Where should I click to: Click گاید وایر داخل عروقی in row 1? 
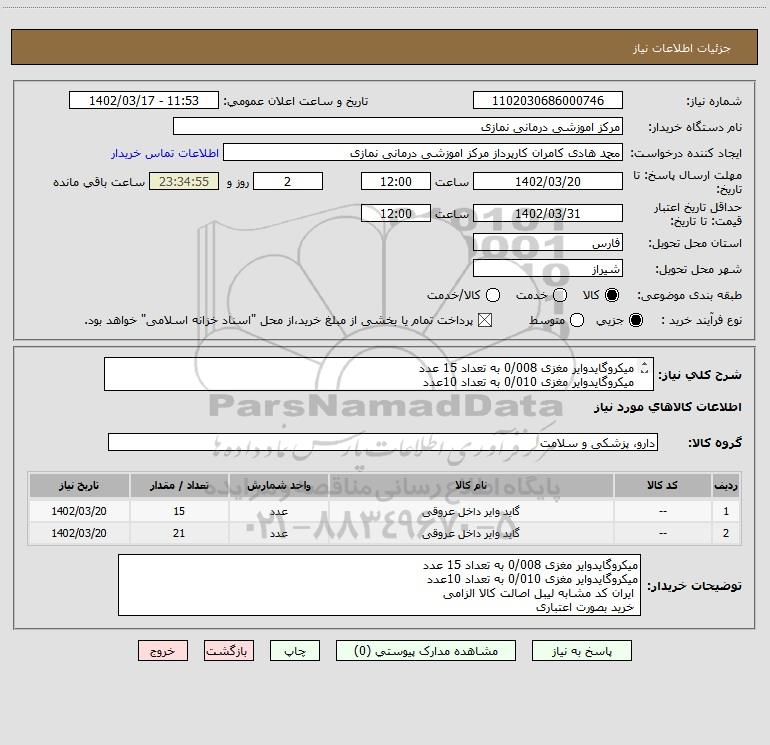[470, 511]
